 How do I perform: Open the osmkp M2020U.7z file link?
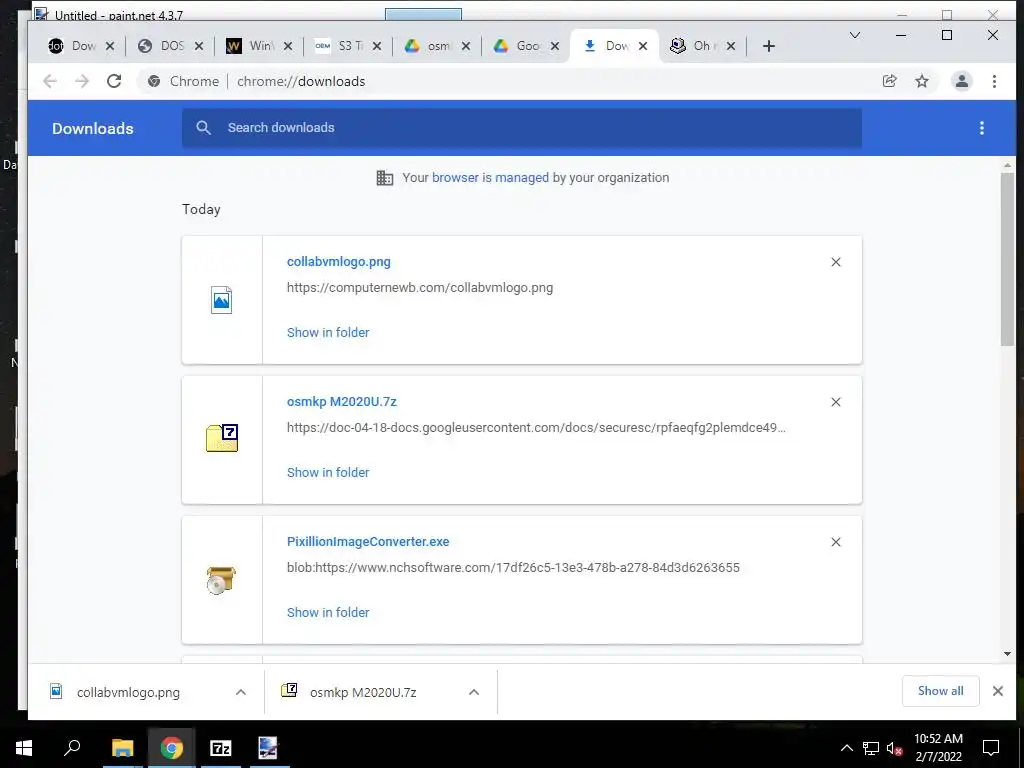pos(342,402)
